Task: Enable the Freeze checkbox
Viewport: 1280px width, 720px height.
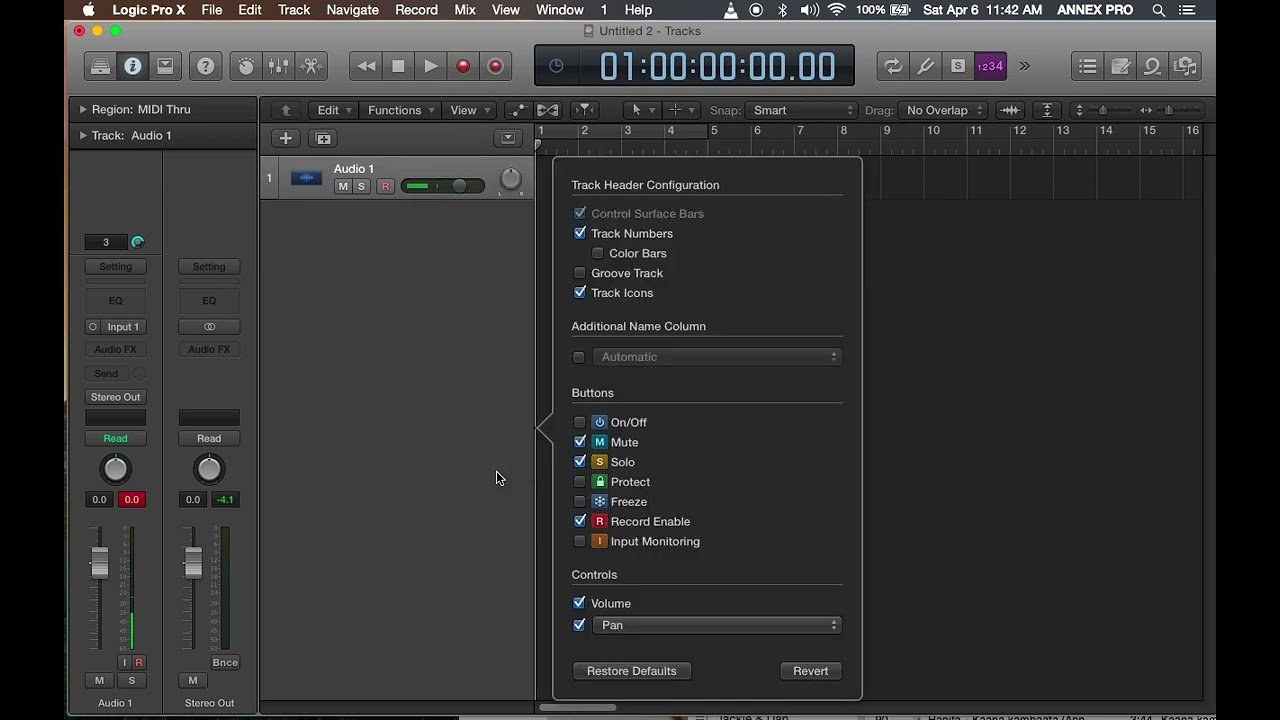Action: [x=580, y=501]
